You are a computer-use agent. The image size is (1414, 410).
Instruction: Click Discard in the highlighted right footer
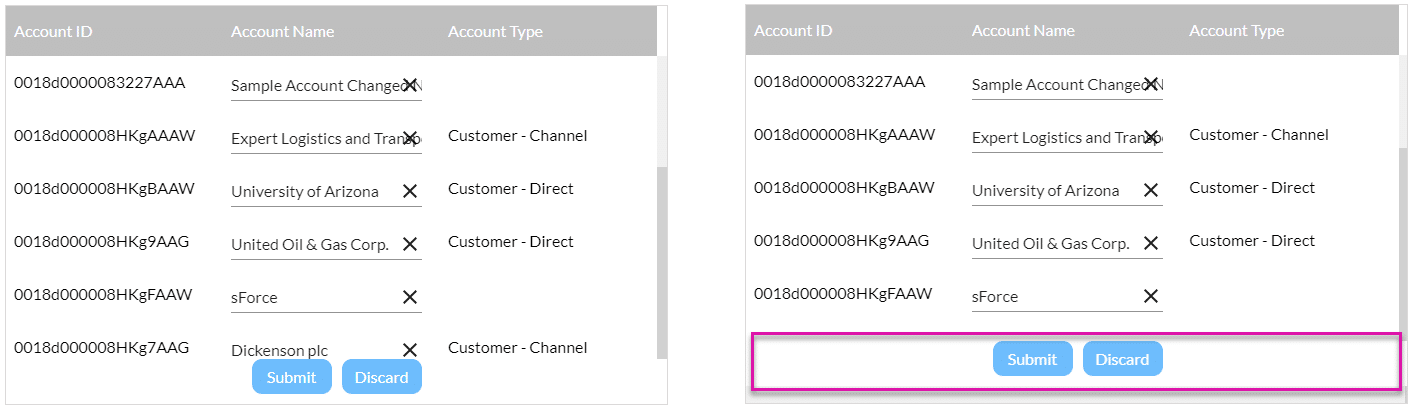1122,359
